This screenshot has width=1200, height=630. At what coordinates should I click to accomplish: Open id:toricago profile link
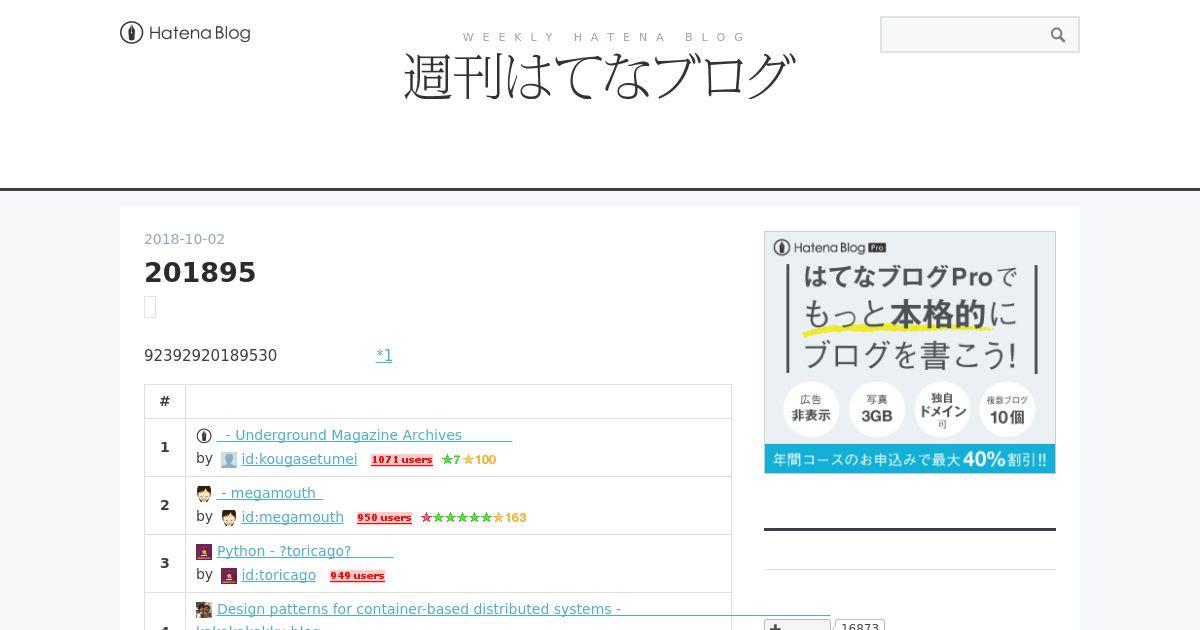[x=278, y=575]
